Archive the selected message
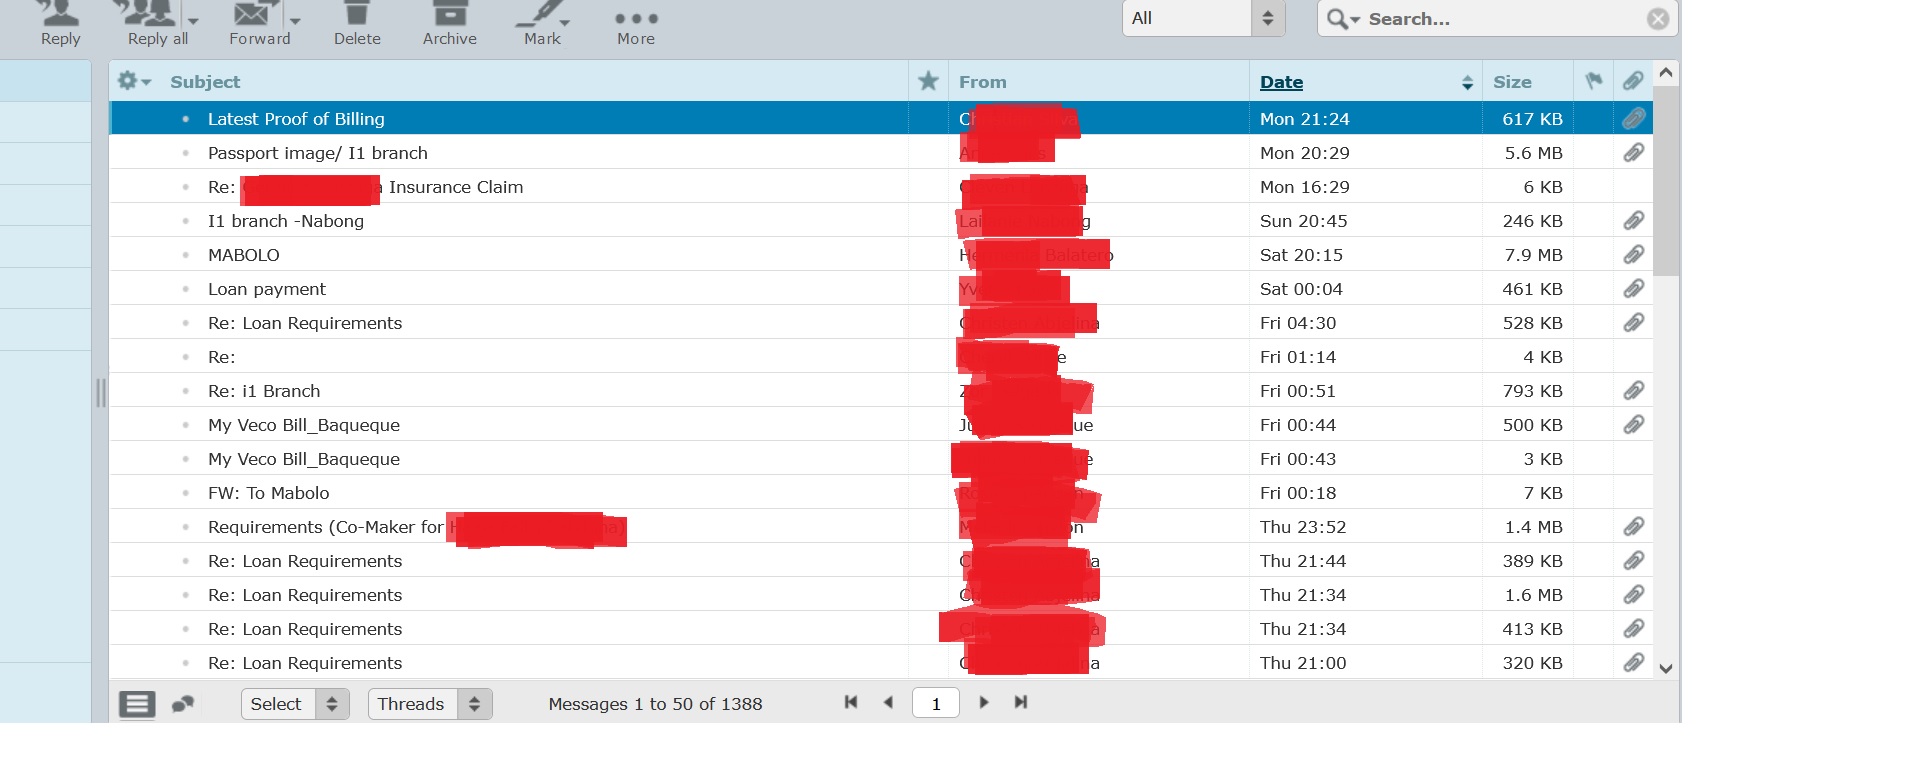Viewport: 1906px width, 776px height. [449, 24]
